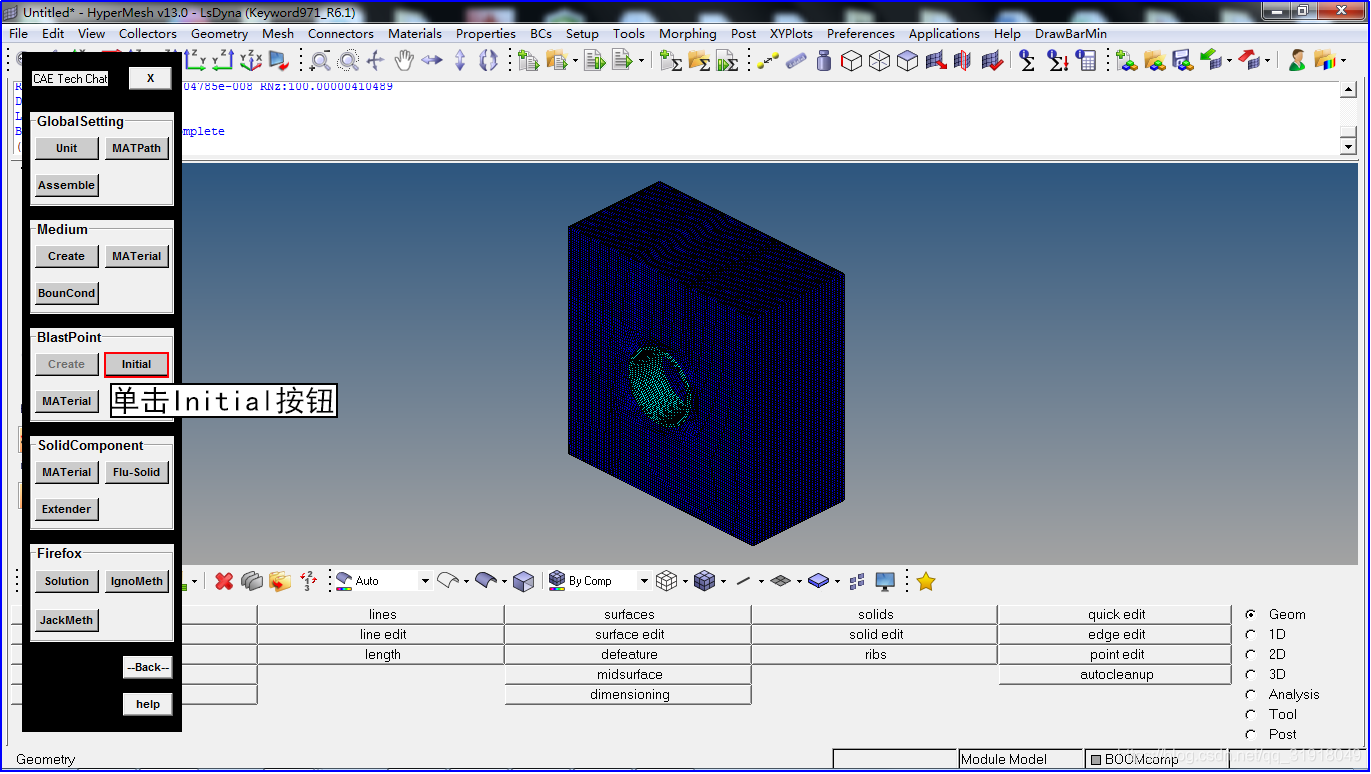Click the Initial button under BlastPoint
This screenshot has width=1371, height=774.
[137, 364]
